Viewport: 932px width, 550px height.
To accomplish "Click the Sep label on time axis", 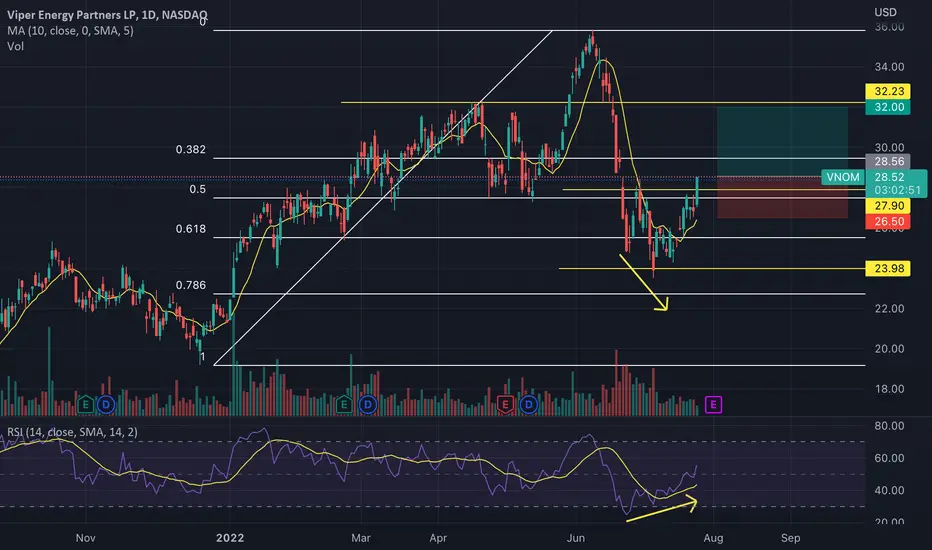I will click(x=791, y=538).
